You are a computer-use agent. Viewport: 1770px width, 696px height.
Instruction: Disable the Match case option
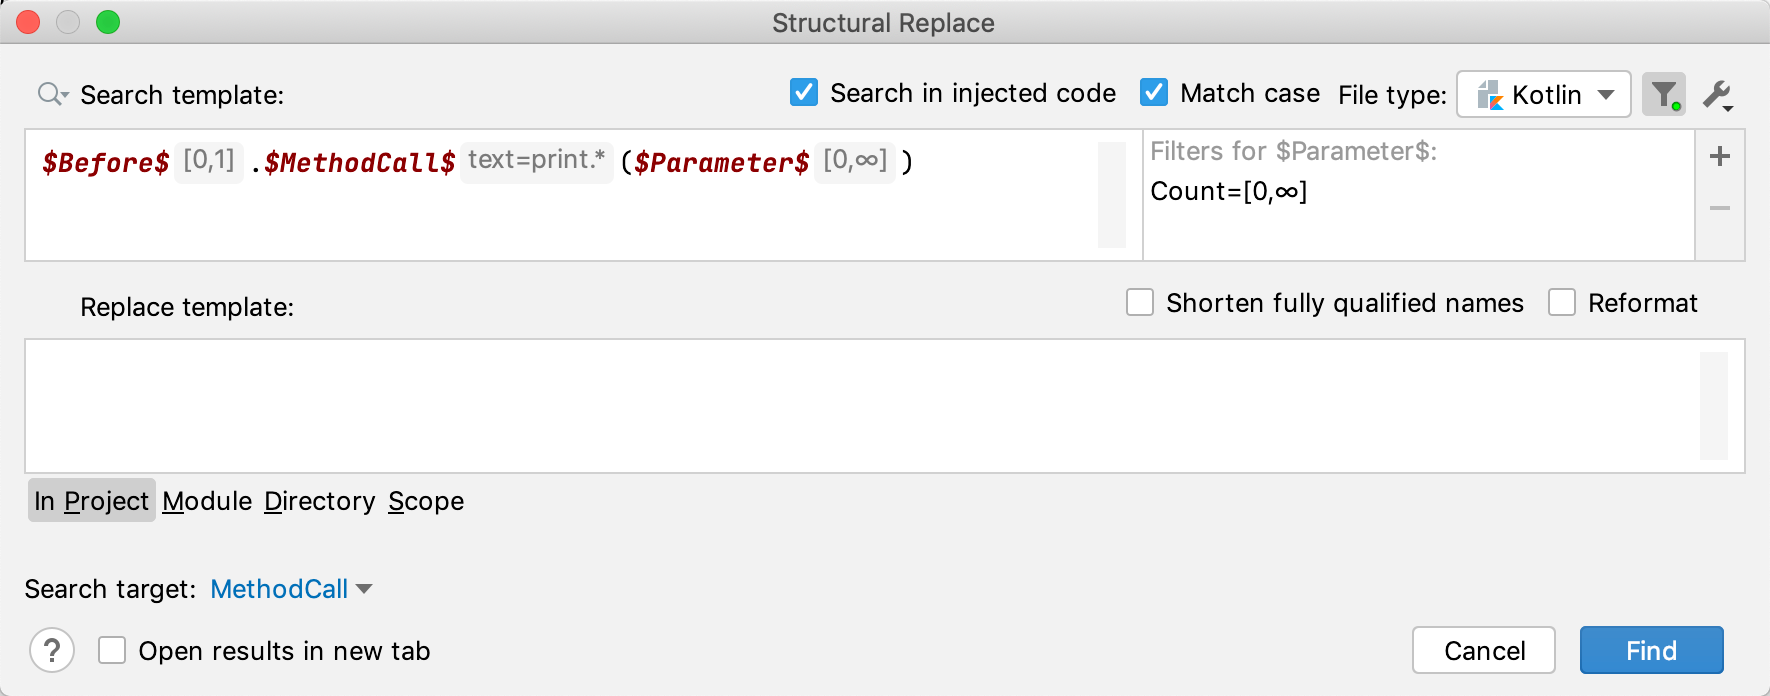[1153, 92]
